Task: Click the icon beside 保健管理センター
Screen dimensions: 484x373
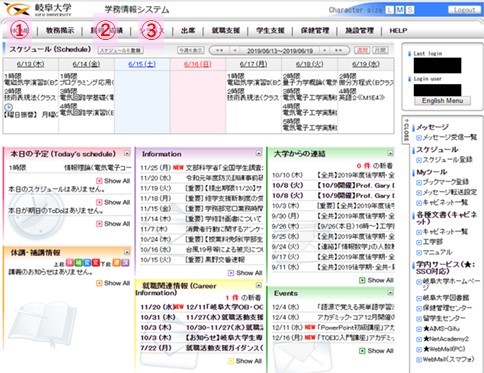Action: click(419, 308)
